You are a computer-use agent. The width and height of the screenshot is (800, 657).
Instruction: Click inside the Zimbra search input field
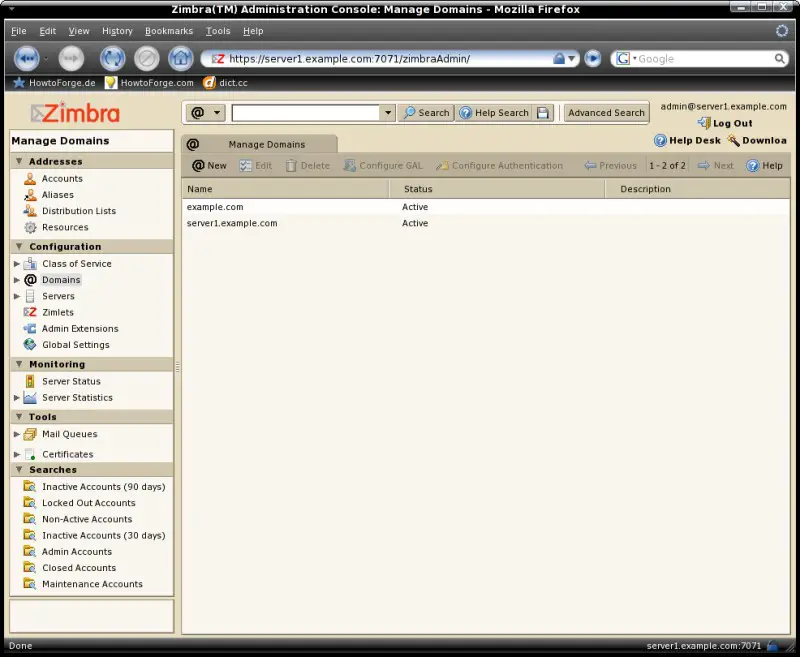click(306, 113)
